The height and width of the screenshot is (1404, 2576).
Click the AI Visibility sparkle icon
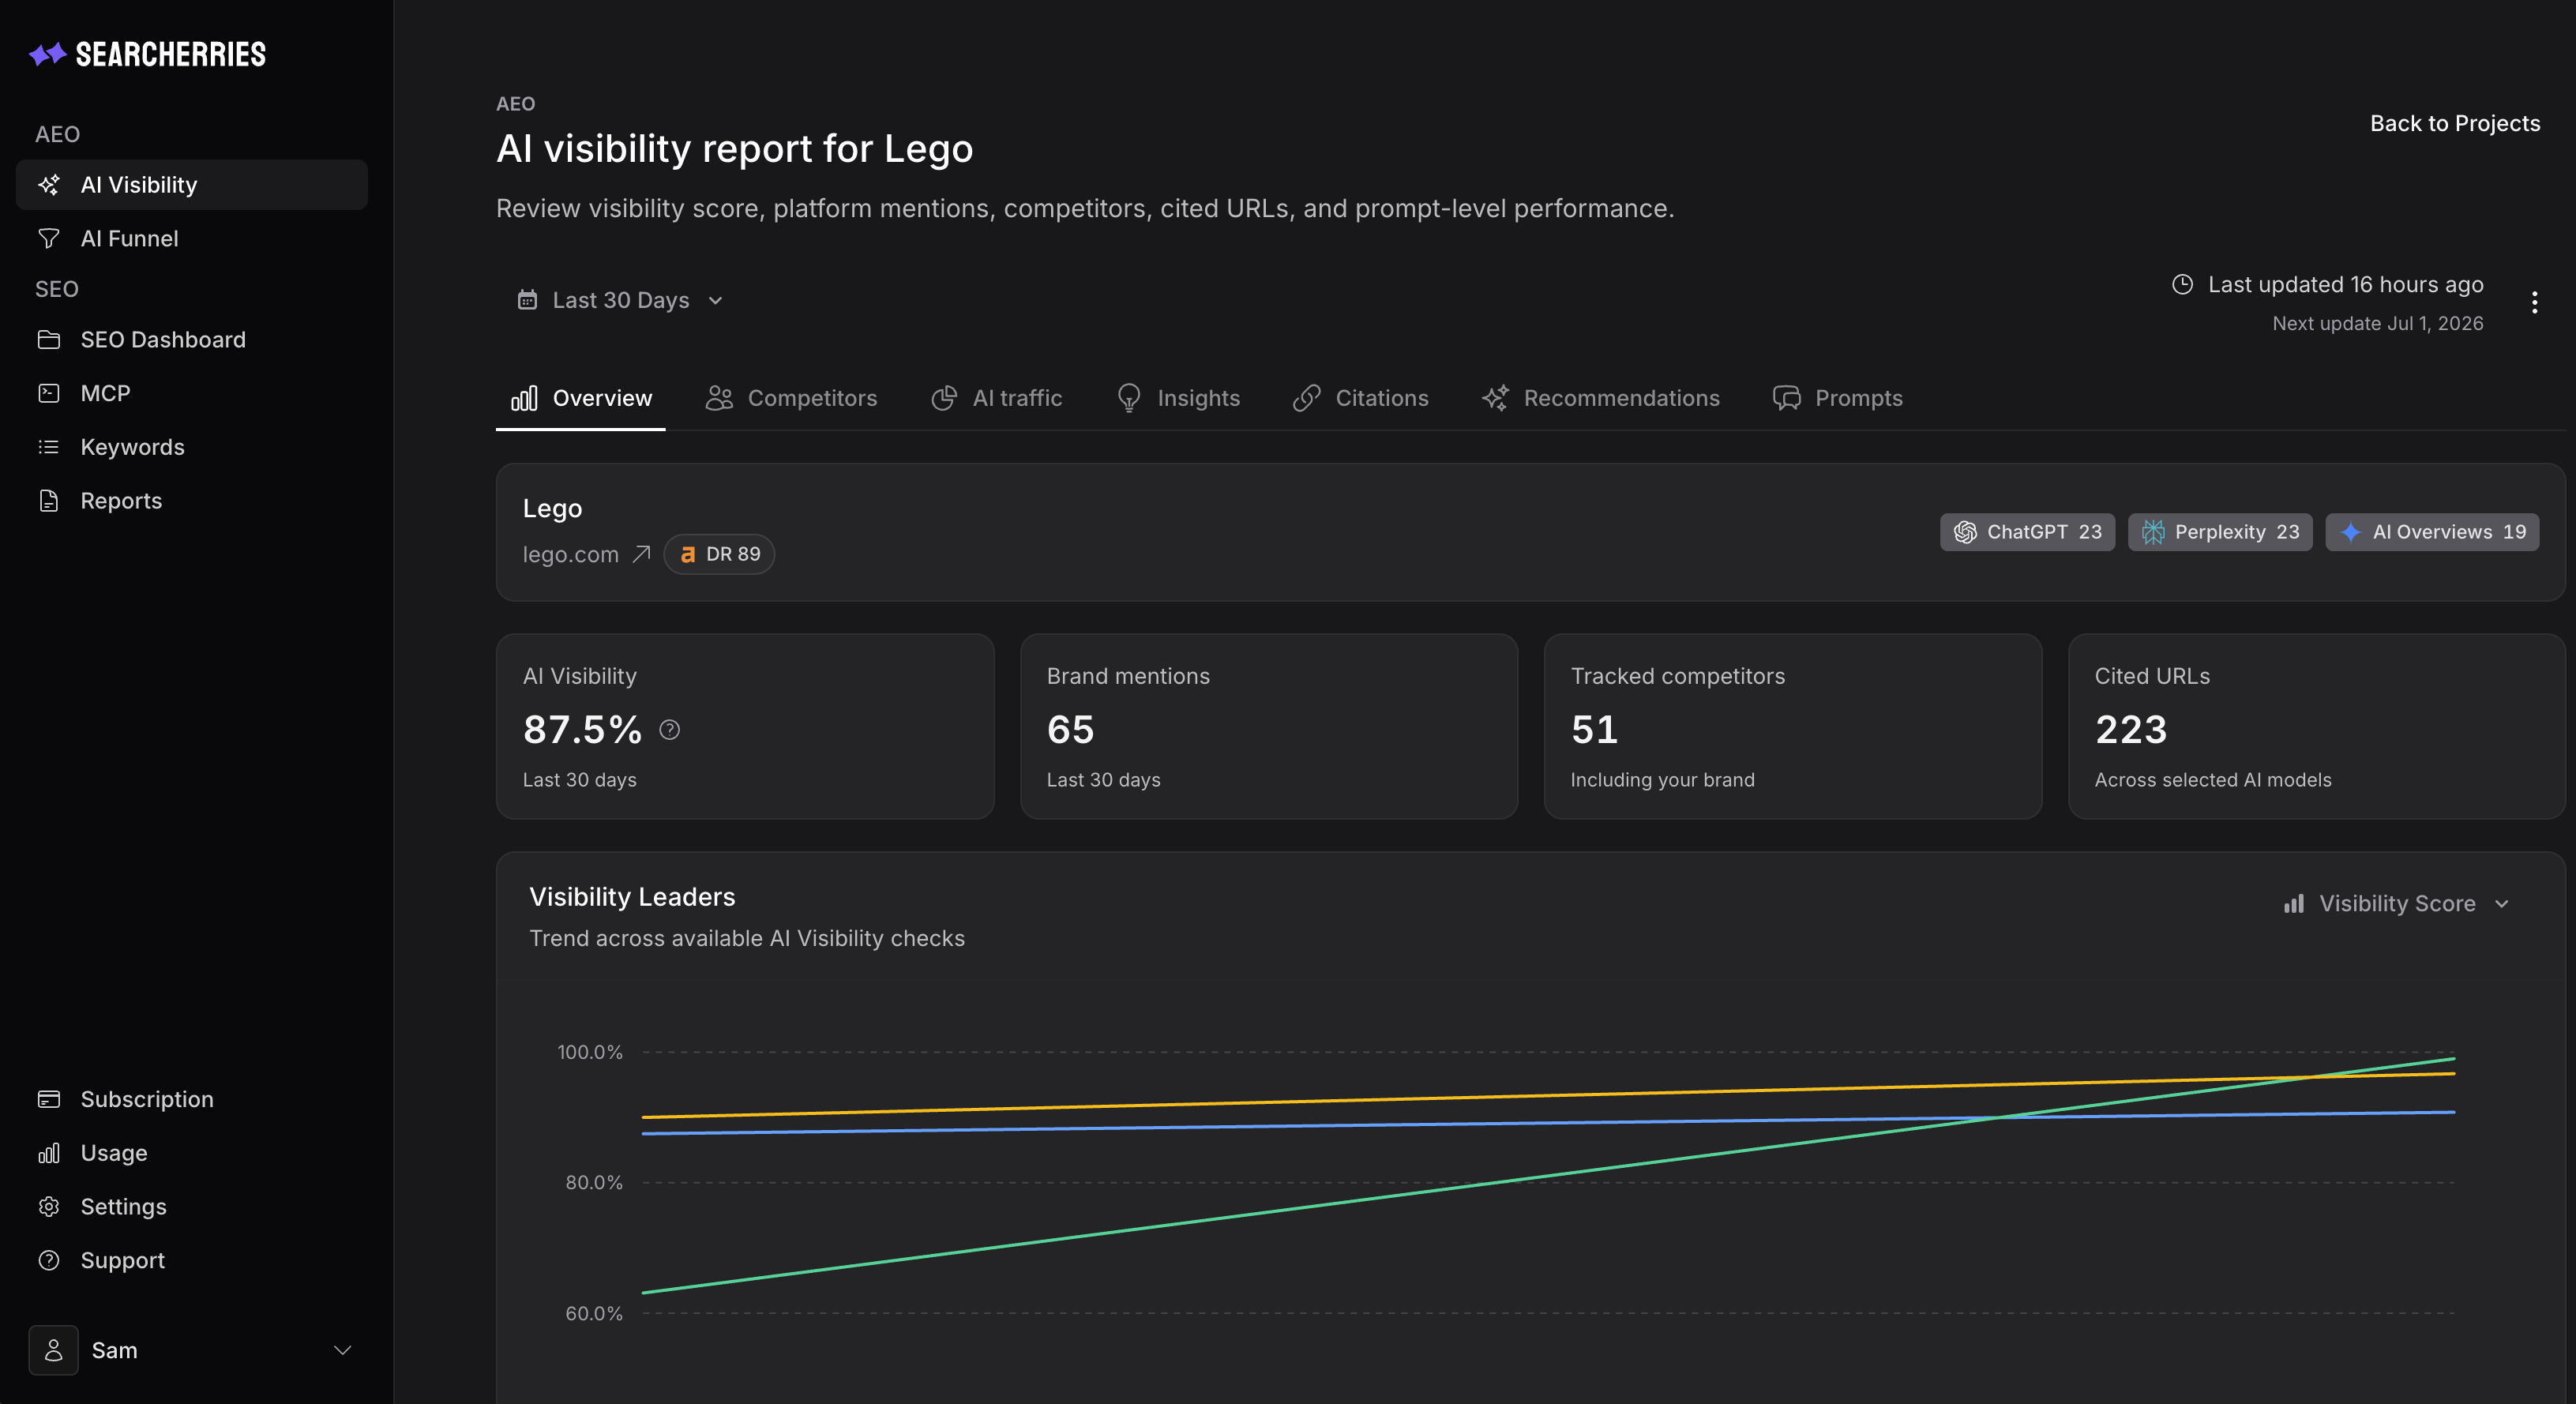click(x=49, y=185)
